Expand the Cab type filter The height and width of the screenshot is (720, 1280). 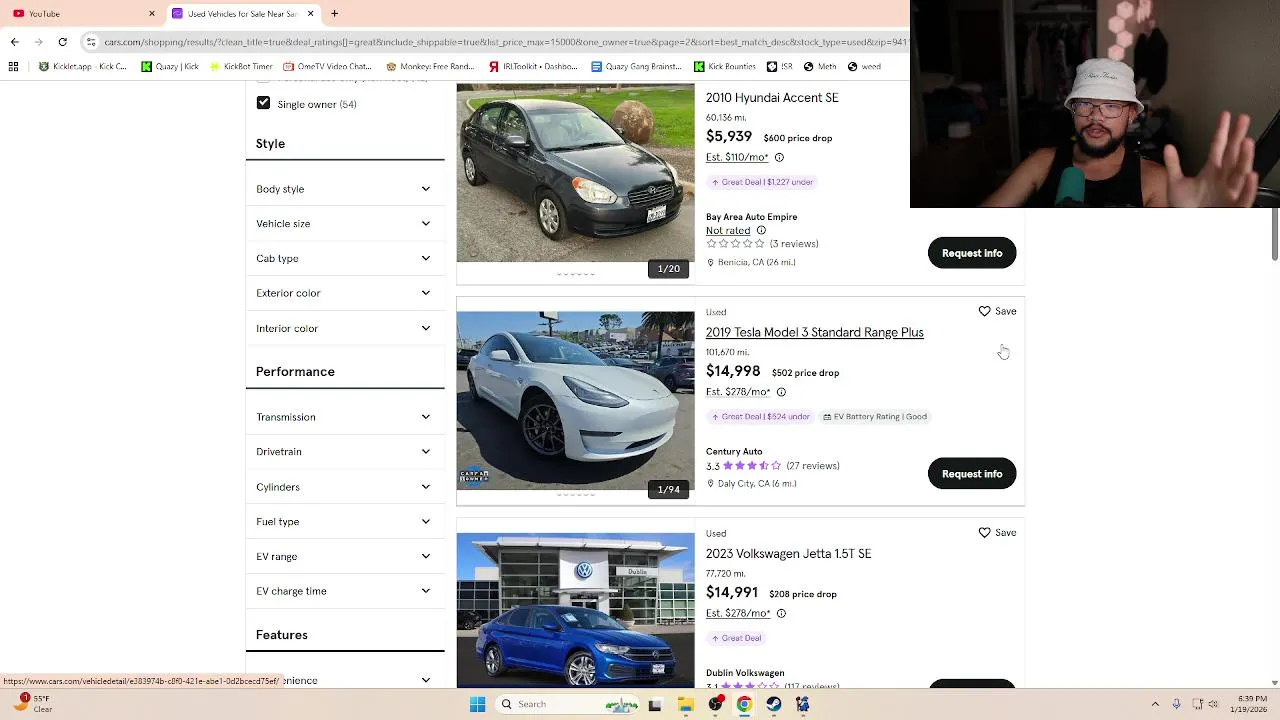coord(345,258)
